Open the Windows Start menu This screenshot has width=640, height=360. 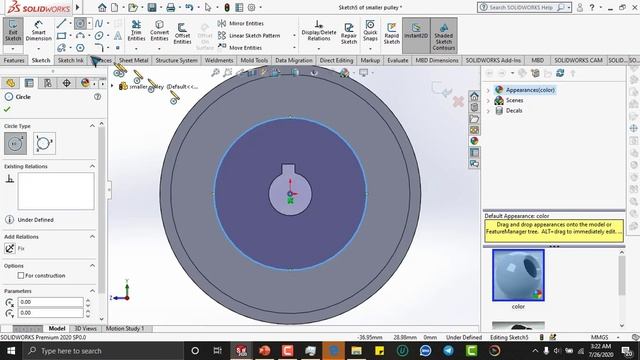click(x=11, y=351)
